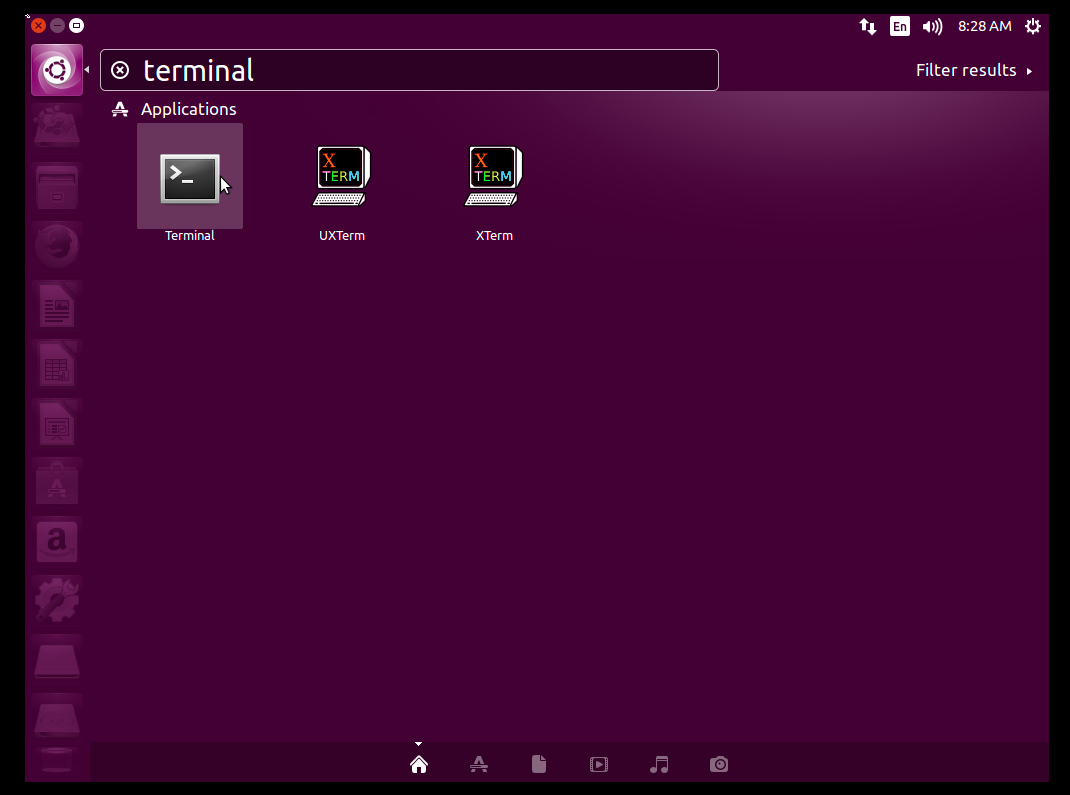Screen dimensions: 1070x795
Task: Close the Dash with red close button
Action: (x=38, y=26)
